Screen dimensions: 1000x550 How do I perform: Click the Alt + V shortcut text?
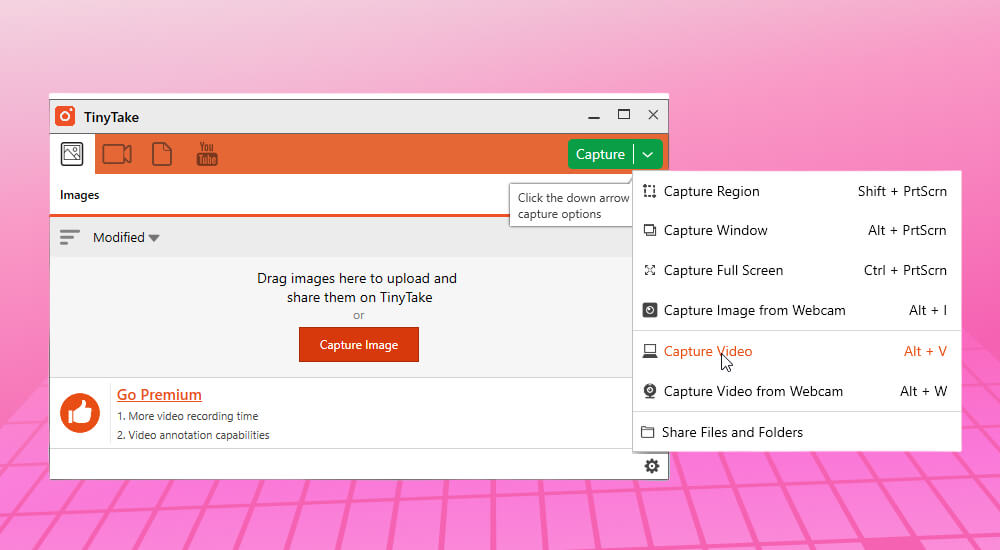point(925,351)
